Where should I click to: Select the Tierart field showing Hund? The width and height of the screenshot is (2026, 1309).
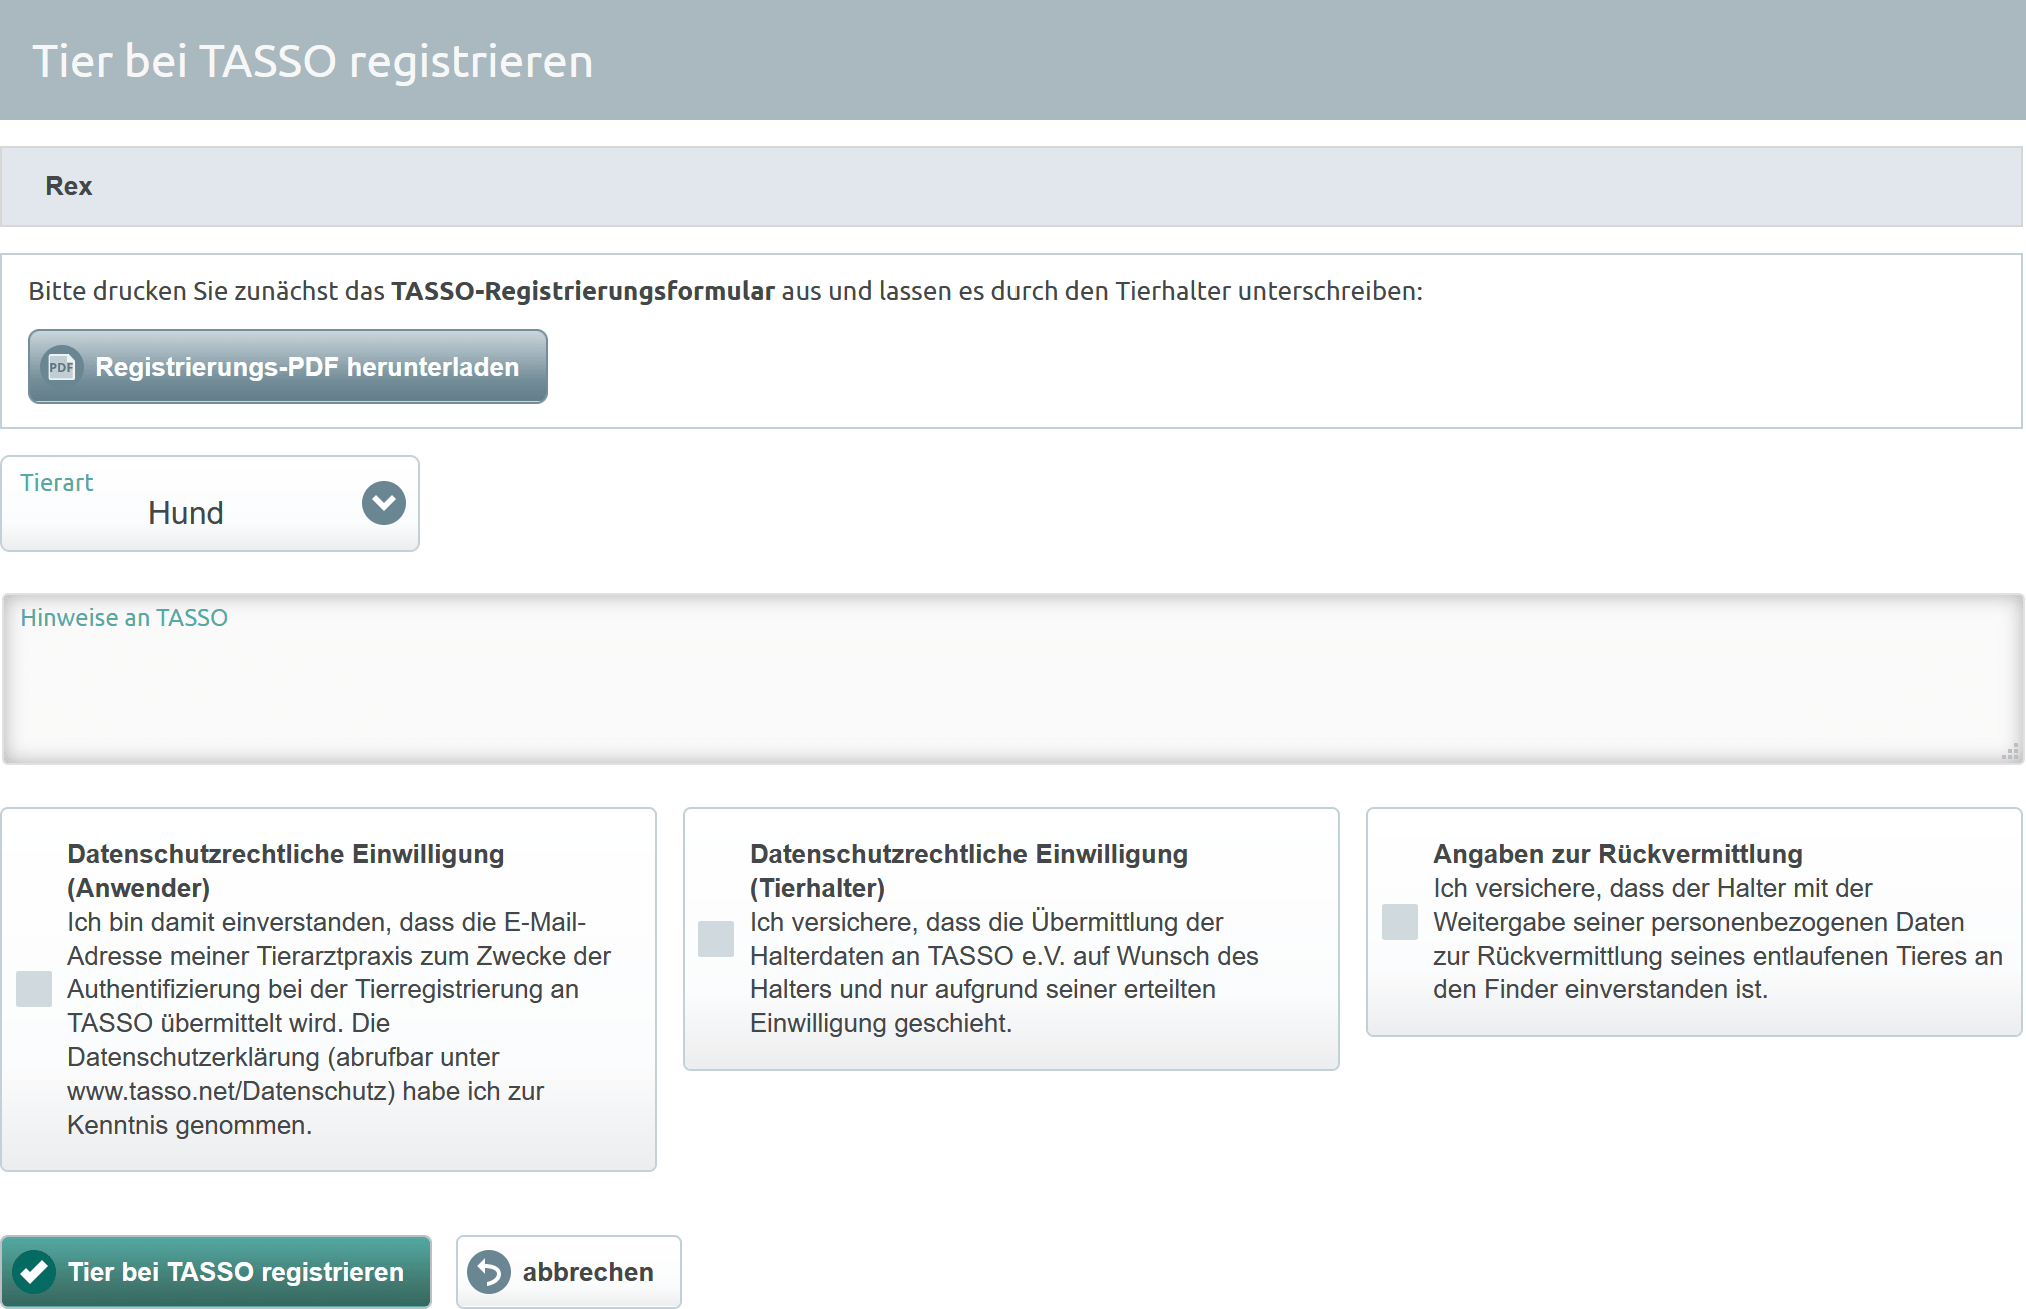(210, 504)
